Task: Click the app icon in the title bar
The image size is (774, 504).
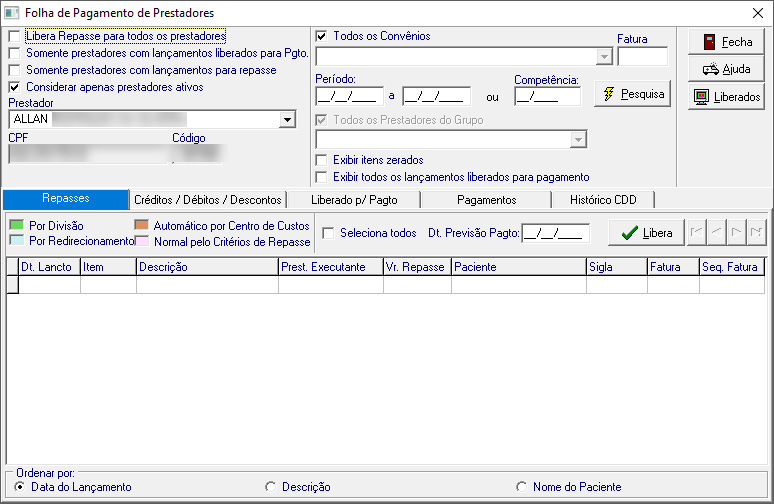Action: click(11, 13)
